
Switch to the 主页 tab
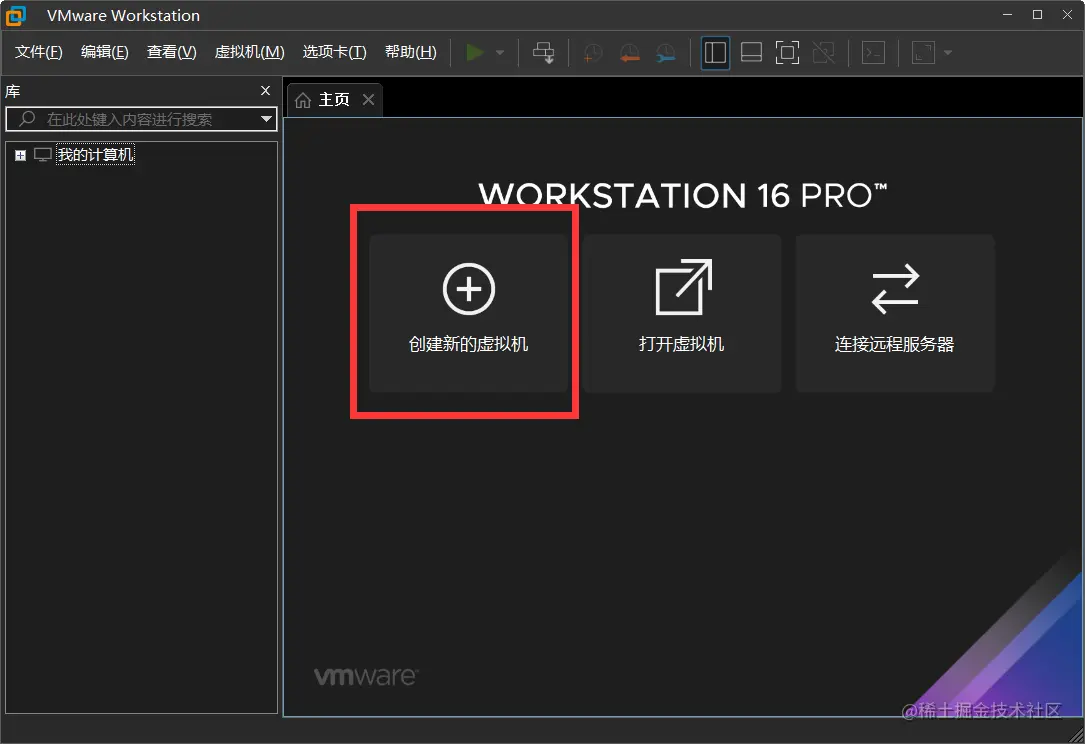click(334, 100)
